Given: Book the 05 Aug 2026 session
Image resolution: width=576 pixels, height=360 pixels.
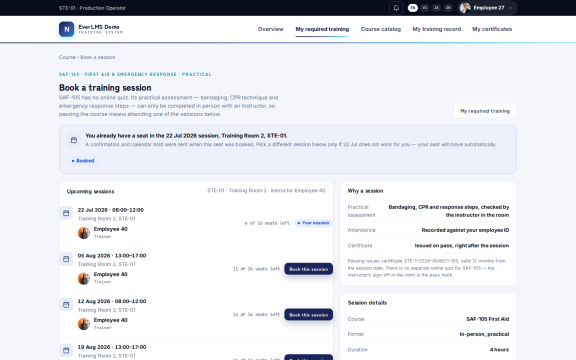Looking at the screenshot, I should (x=309, y=269).
